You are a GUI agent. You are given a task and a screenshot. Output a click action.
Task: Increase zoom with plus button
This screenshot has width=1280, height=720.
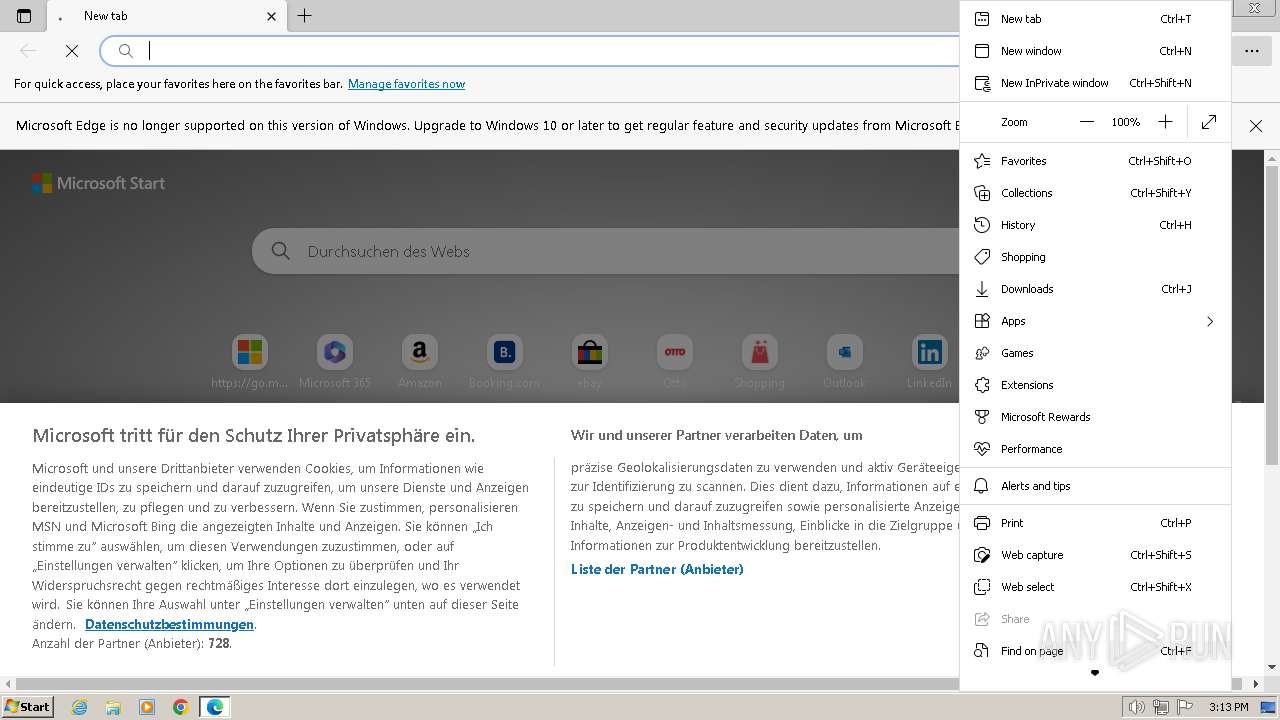coord(1165,122)
